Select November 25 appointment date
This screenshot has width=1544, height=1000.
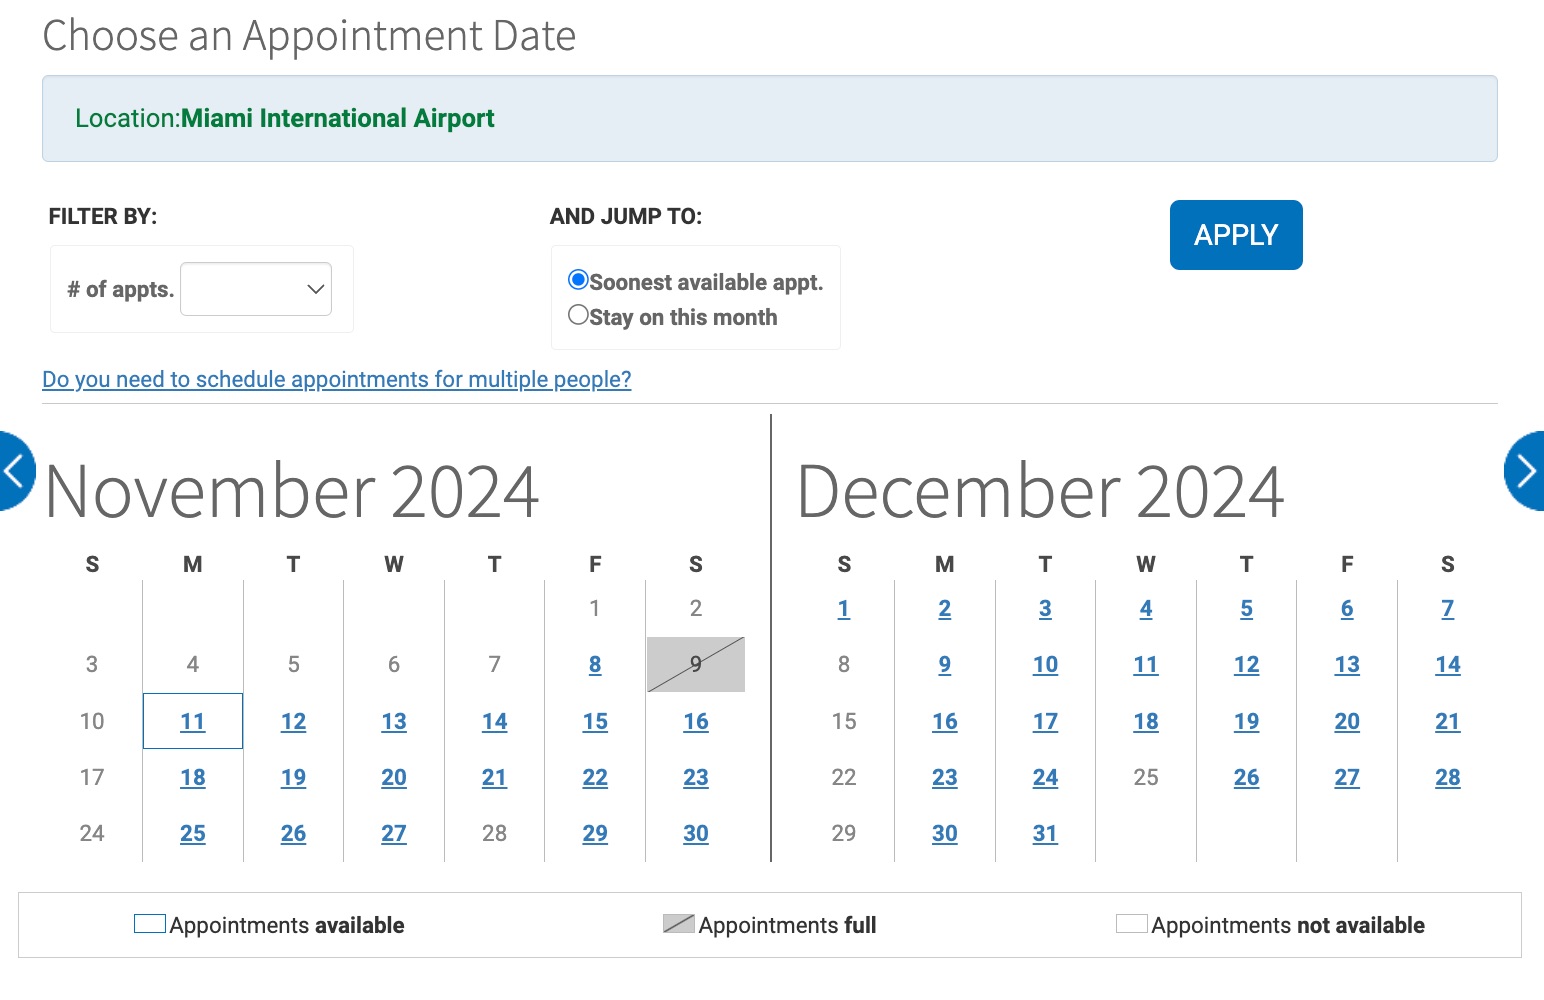coord(192,833)
